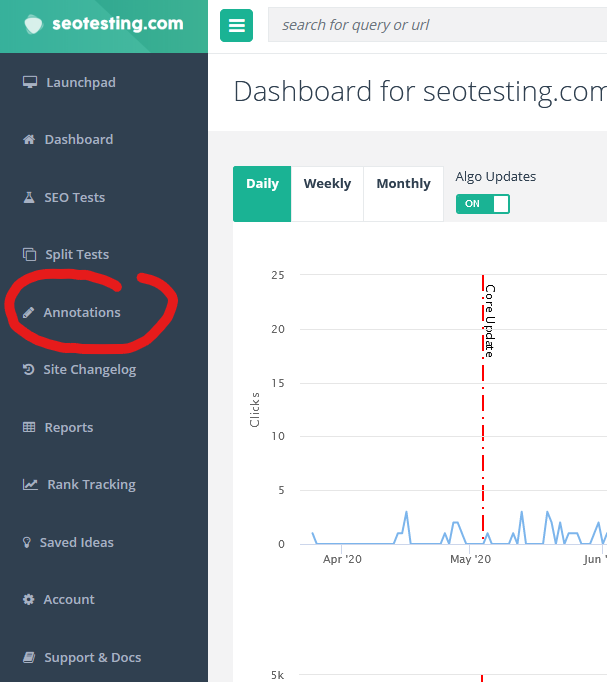Screen dimensions: 607x682
Task: Click the Dashboard for seotesting.com heading
Action: point(420,91)
